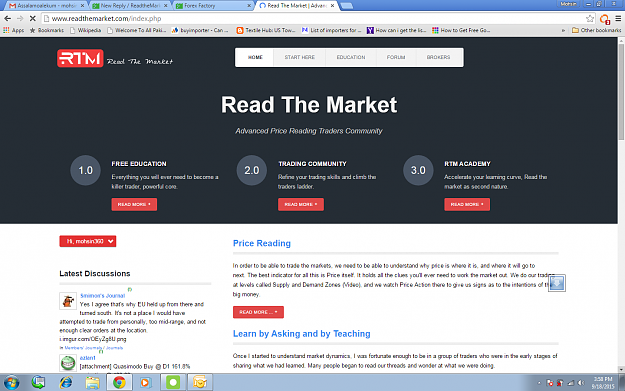Image resolution: width=625 pixels, height=391 pixels.
Task: Open the Chrome menu (hamburger icon)
Action: coord(618,18)
